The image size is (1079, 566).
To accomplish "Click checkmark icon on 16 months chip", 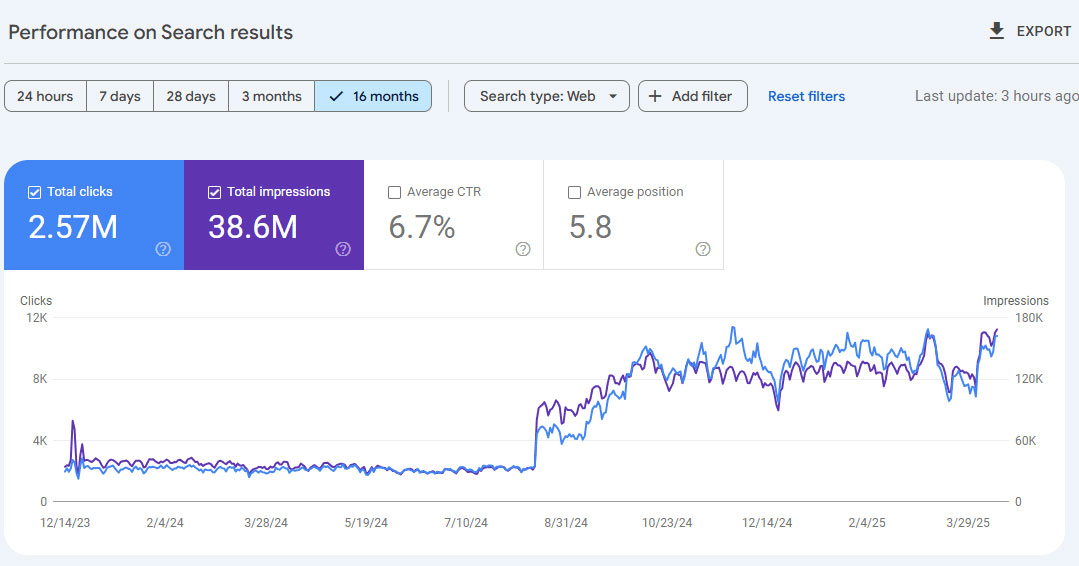I will (x=336, y=96).
